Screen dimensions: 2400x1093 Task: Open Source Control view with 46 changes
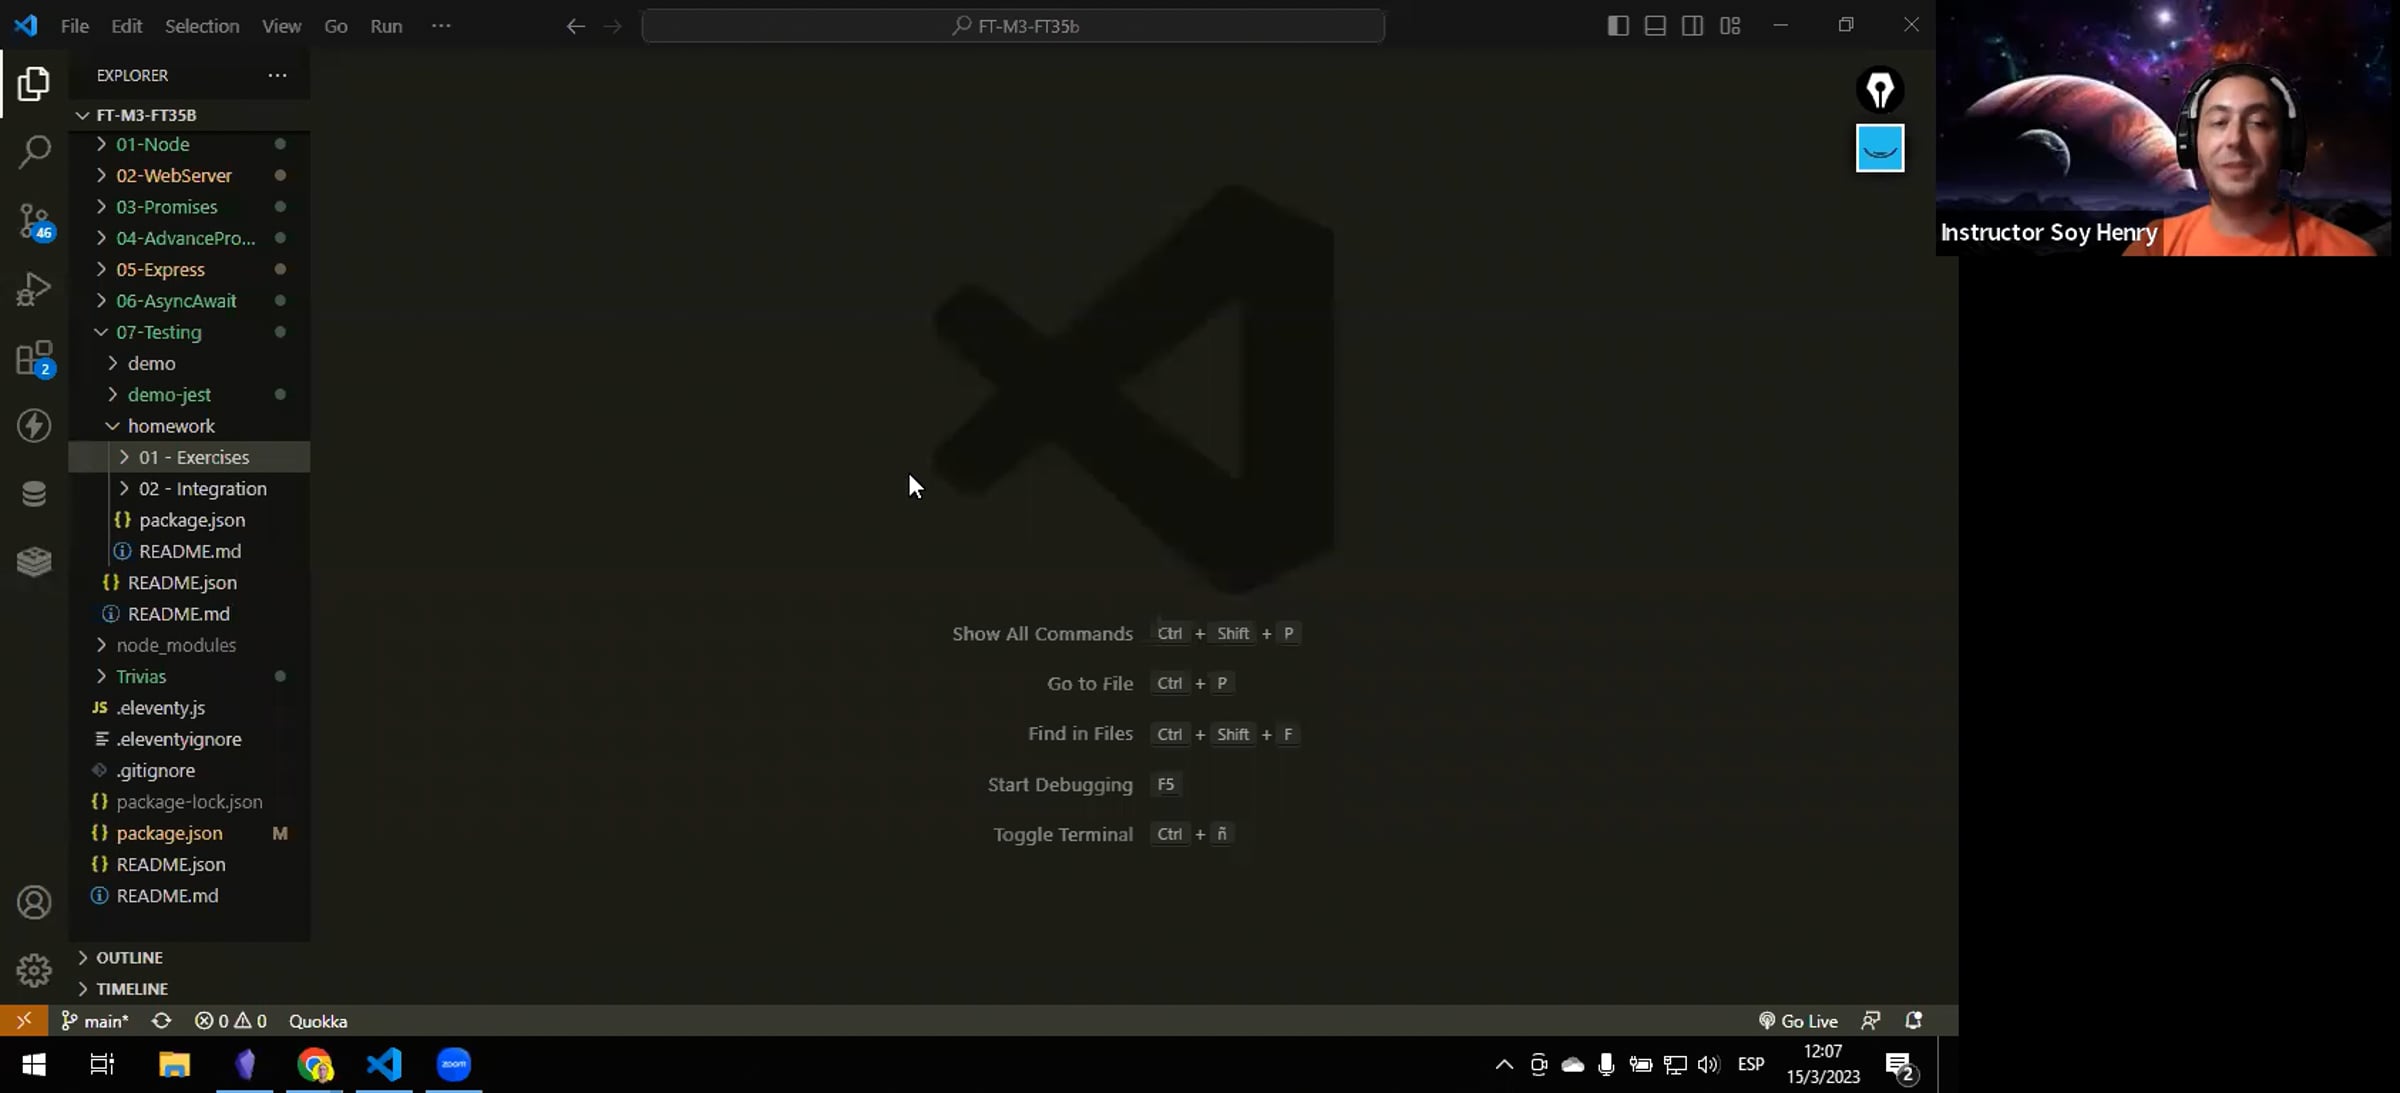34,221
